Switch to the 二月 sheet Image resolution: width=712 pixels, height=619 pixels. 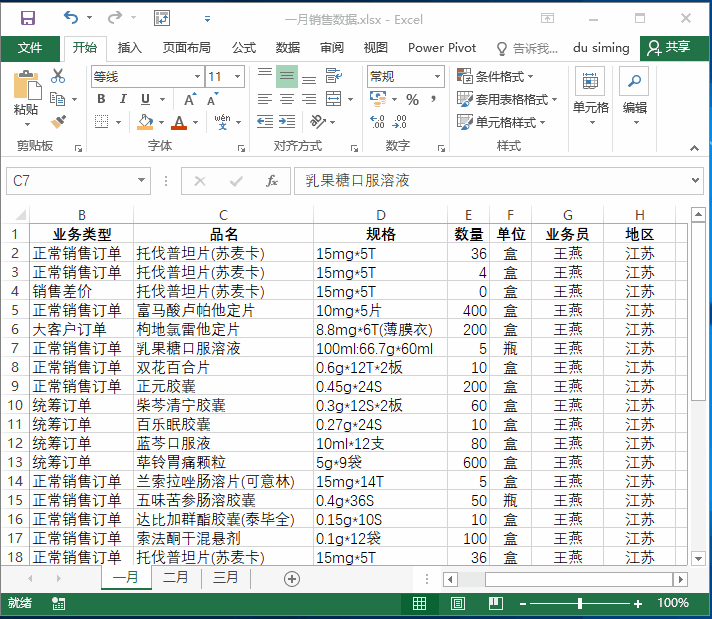[x=176, y=578]
